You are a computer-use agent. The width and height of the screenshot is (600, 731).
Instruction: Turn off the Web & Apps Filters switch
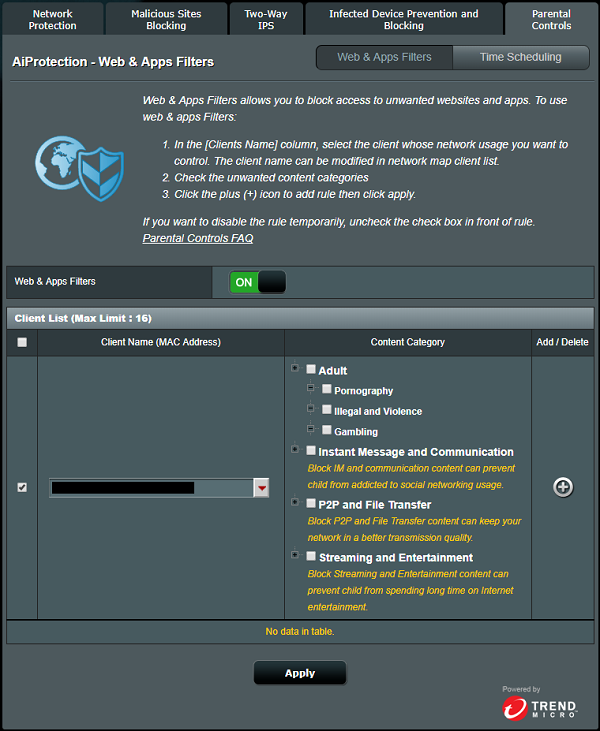click(x=258, y=283)
